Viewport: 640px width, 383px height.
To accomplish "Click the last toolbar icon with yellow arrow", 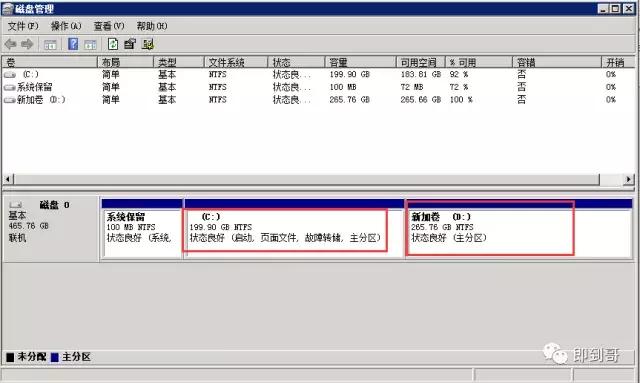I will click(x=147, y=44).
